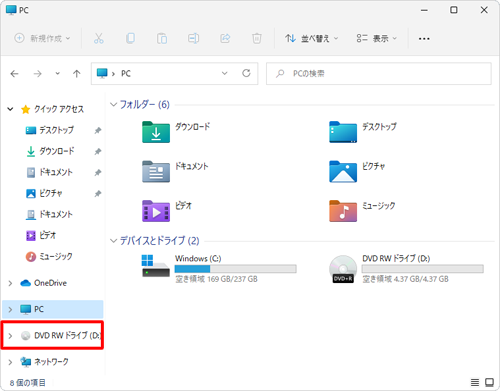
Task: Collapse the フォルダー (6) group
Action: 113,105
